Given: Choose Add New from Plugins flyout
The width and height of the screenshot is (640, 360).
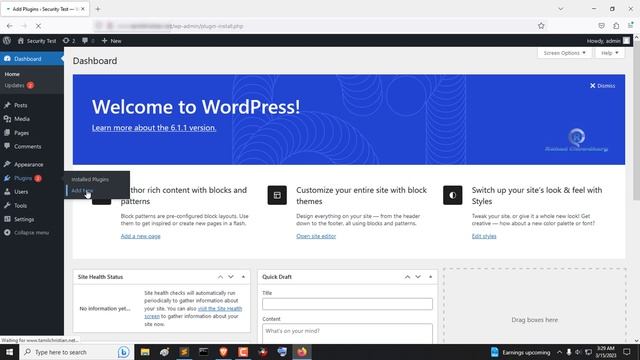Looking at the screenshot, I should pos(82,191).
